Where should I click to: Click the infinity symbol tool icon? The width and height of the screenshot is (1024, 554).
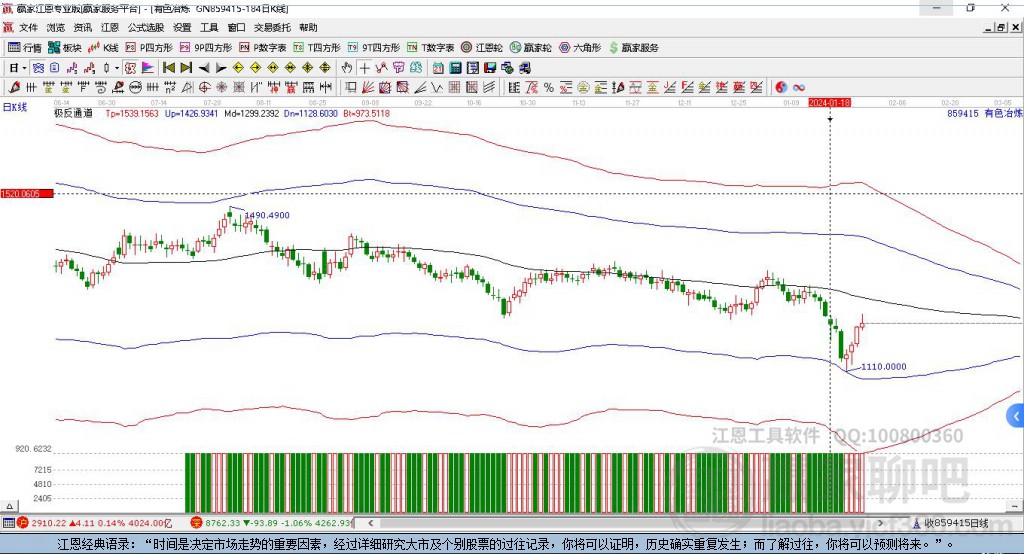[799, 88]
